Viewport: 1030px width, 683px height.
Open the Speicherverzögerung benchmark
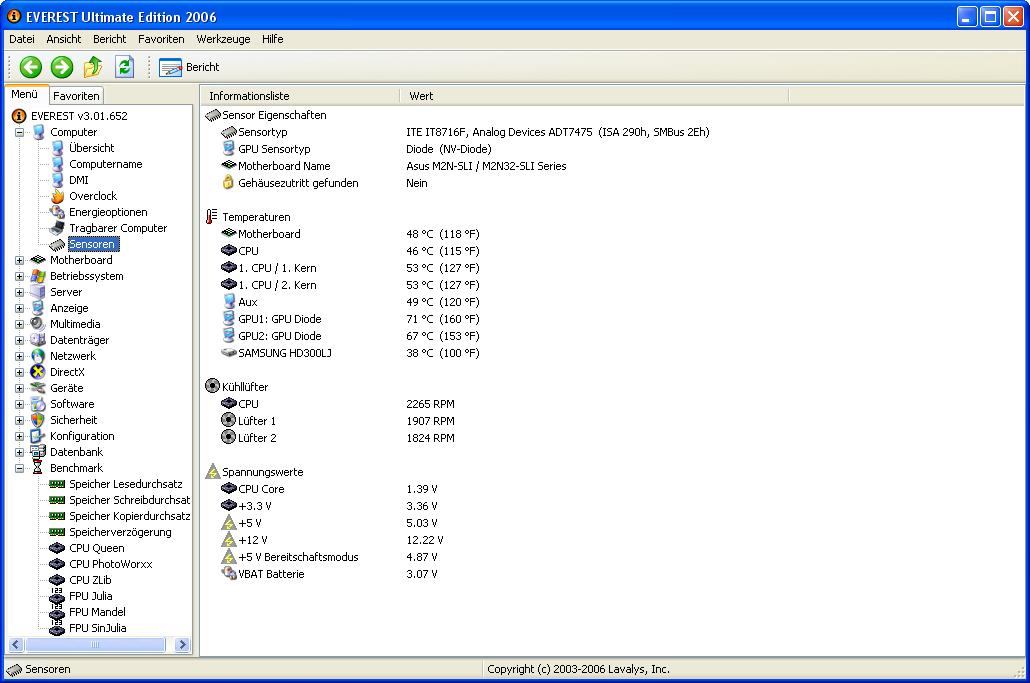120,533
